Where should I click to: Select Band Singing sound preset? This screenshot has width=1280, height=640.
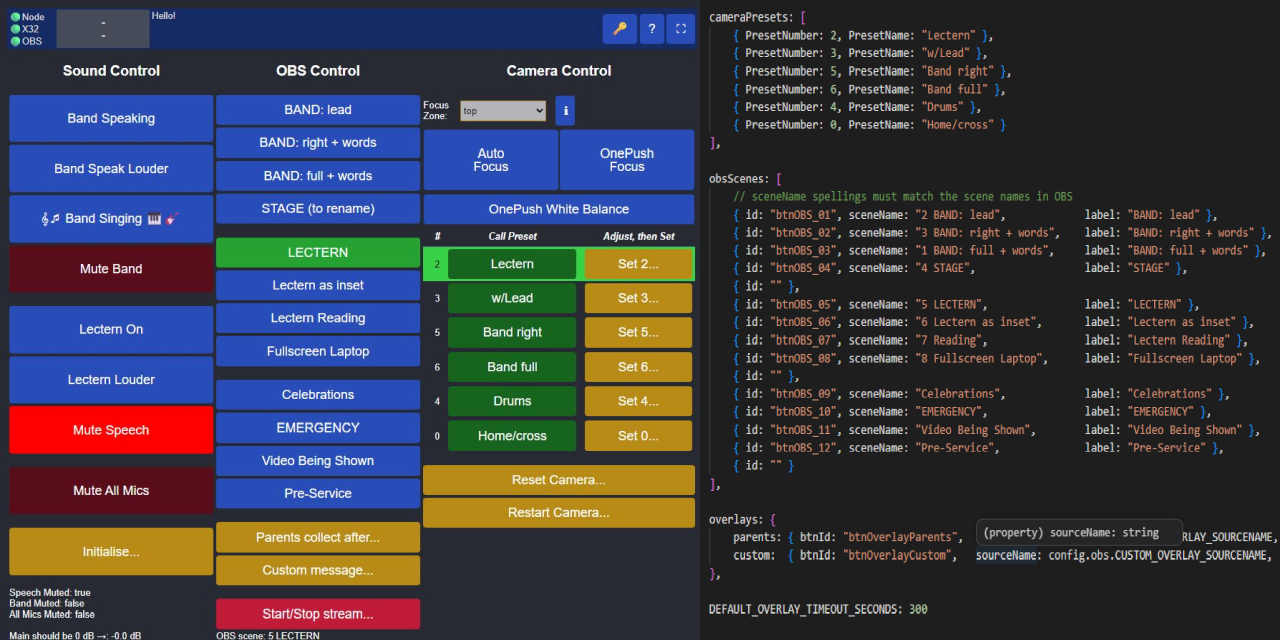pos(111,219)
